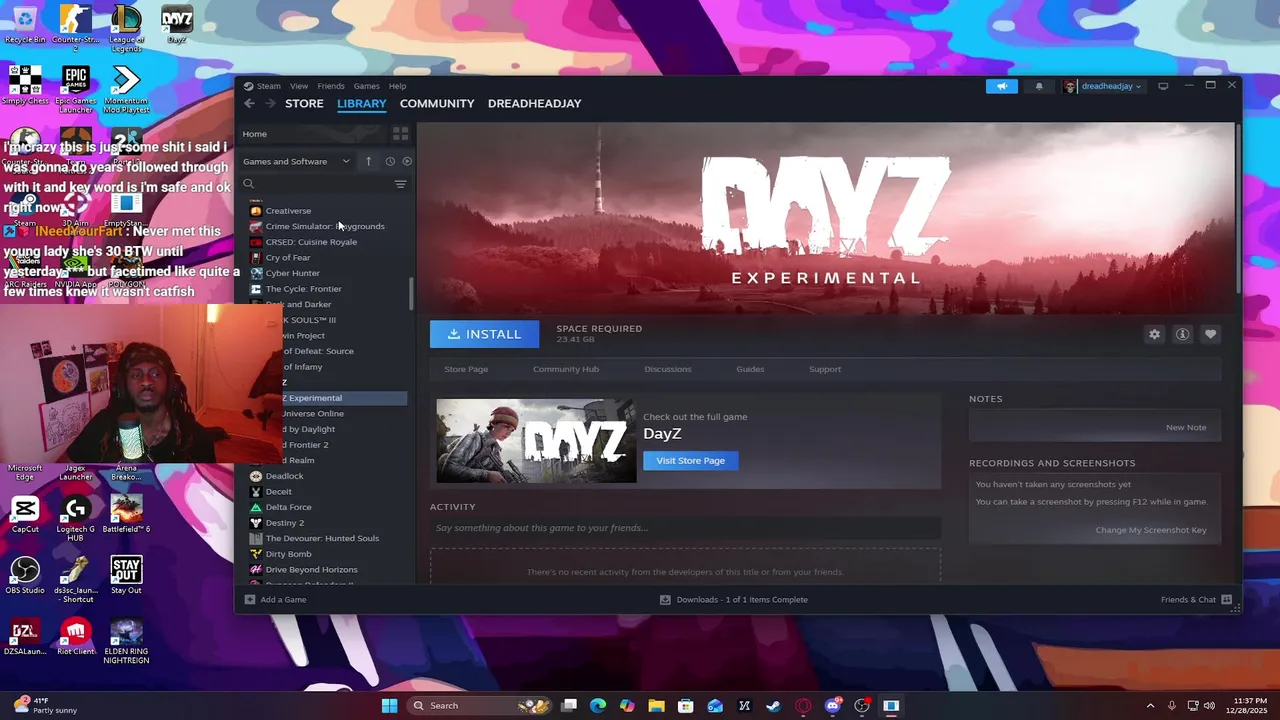Viewport: 1280px width, 720px height.
Task: Go forward with the Steam forward arrow
Action: pyautogui.click(x=270, y=104)
